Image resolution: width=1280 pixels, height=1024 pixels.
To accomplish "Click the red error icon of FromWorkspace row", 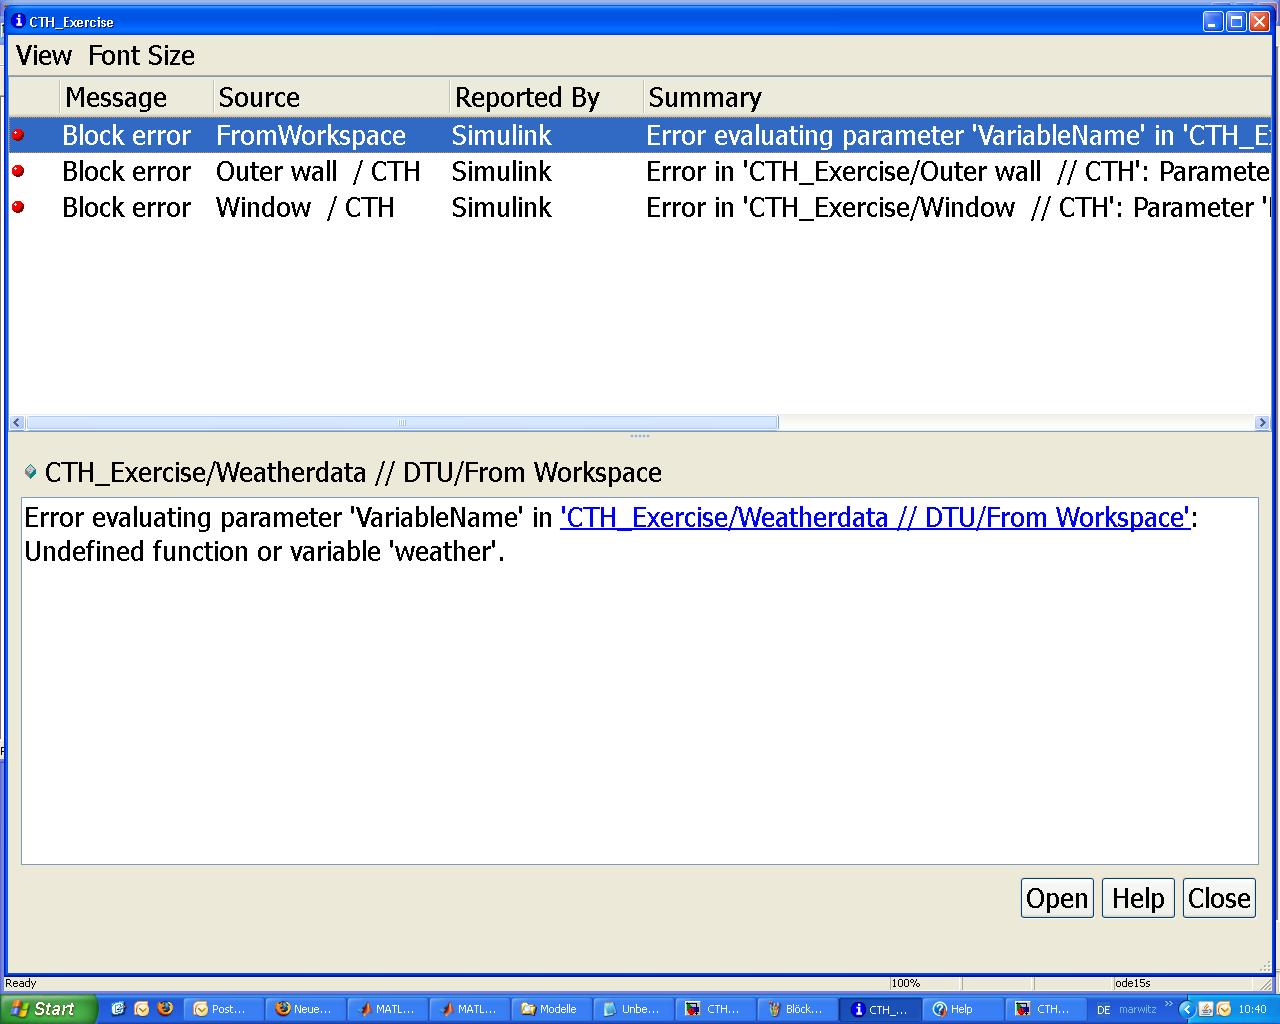I will [18, 135].
